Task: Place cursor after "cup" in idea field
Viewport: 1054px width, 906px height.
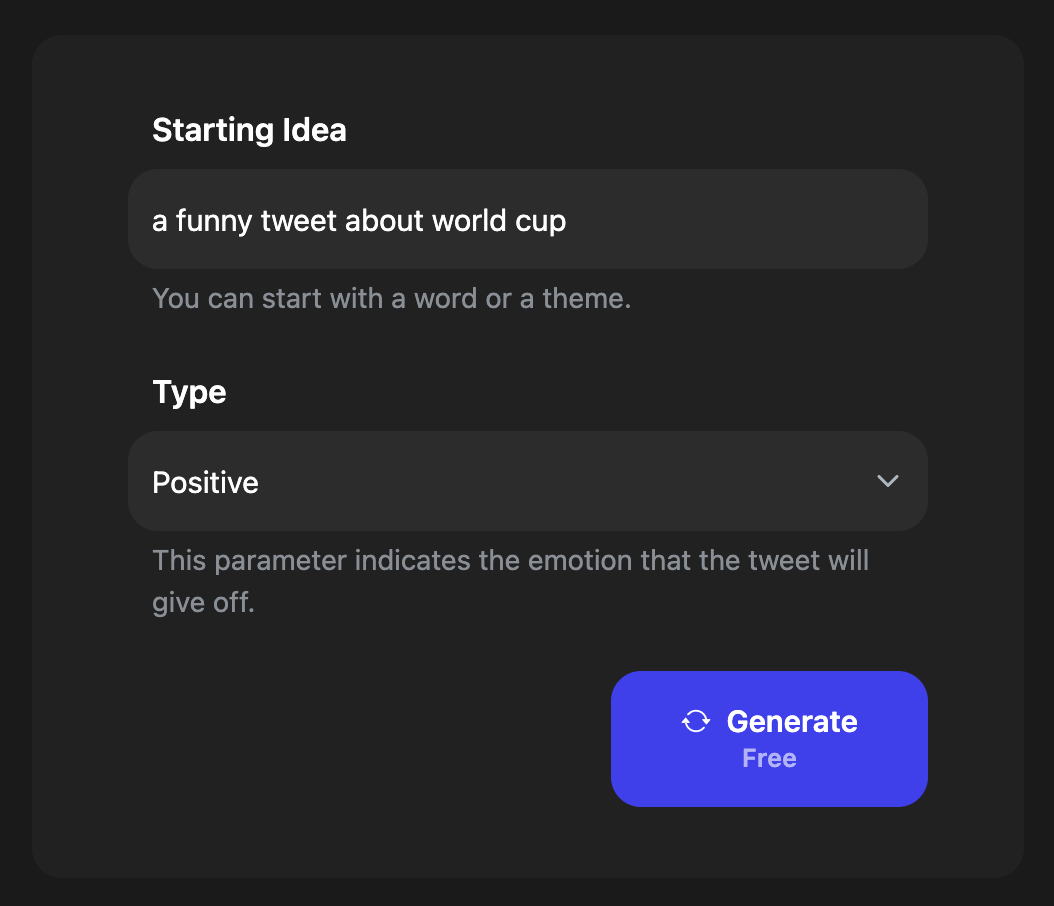Action: point(569,220)
